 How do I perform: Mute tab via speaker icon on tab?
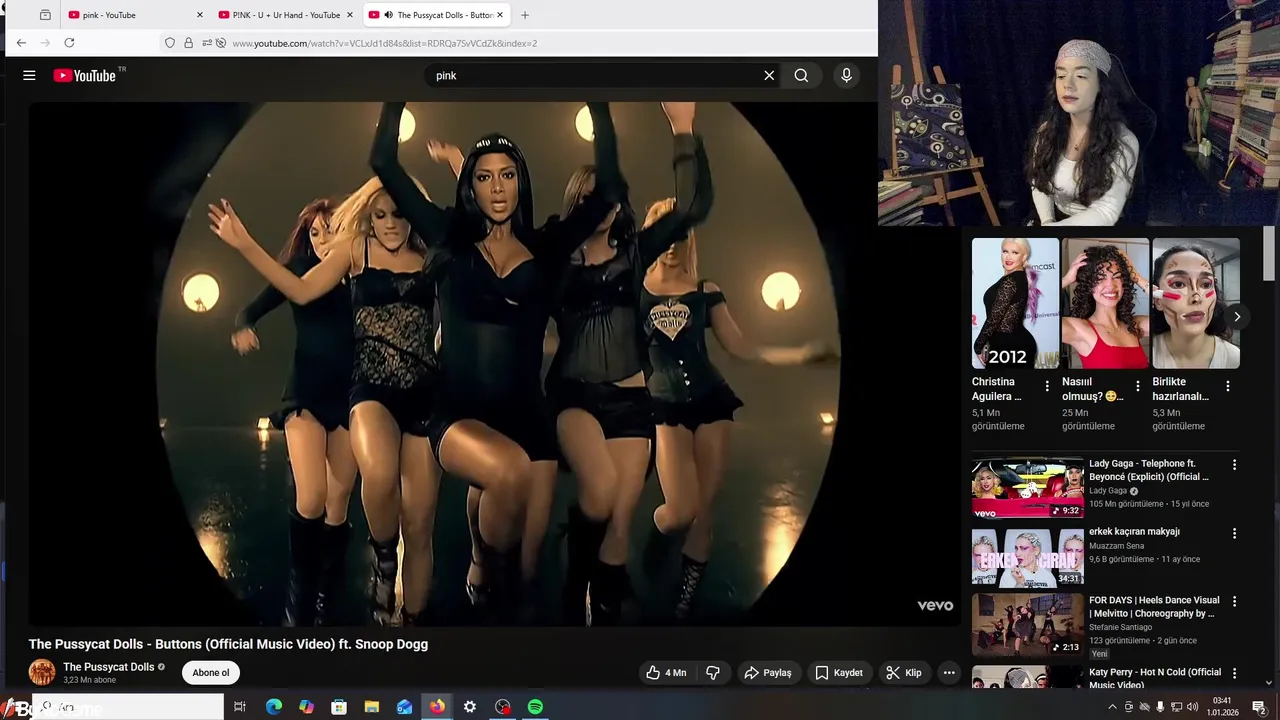coord(388,15)
